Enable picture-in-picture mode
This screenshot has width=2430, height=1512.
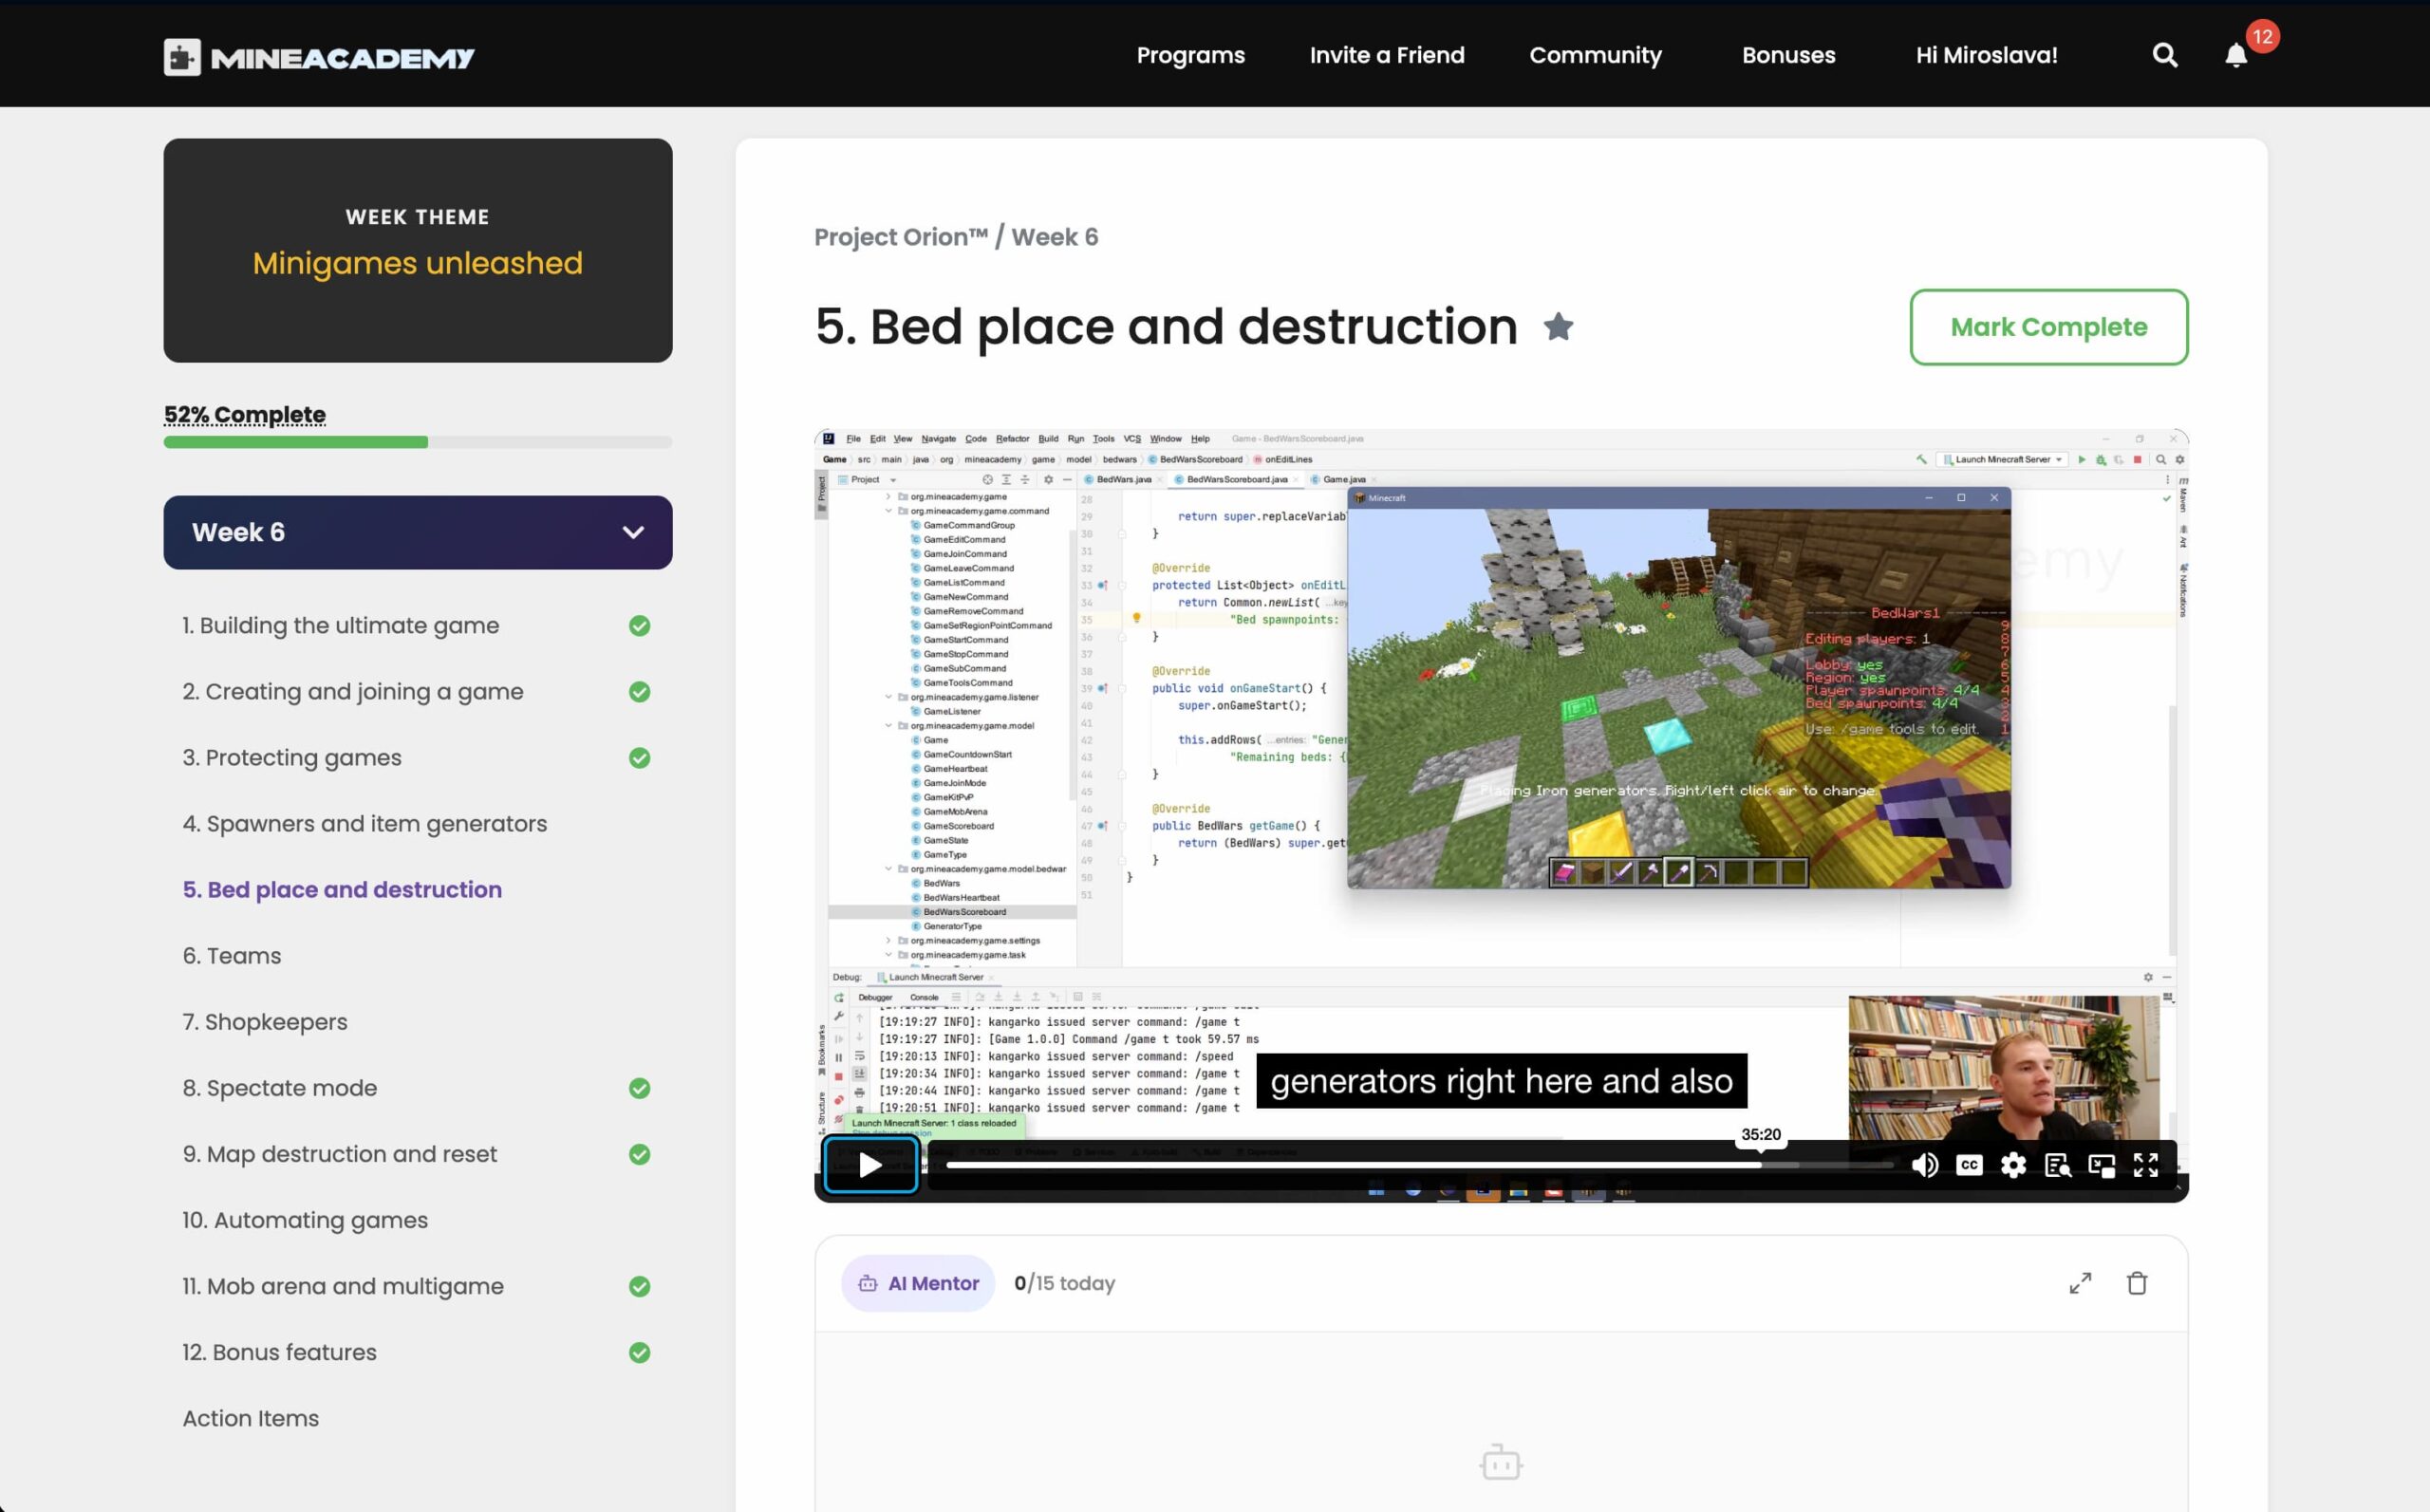click(x=2101, y=1165)
